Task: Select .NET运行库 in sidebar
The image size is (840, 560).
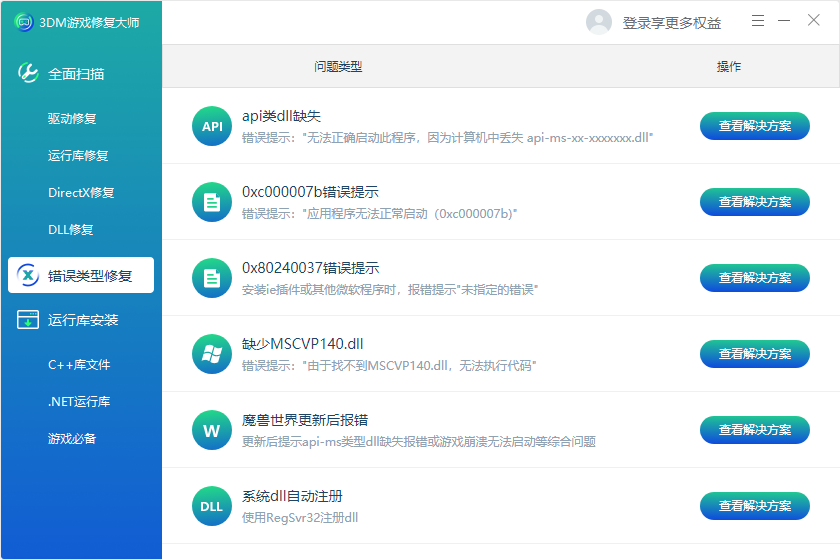Action: (79, 401)
